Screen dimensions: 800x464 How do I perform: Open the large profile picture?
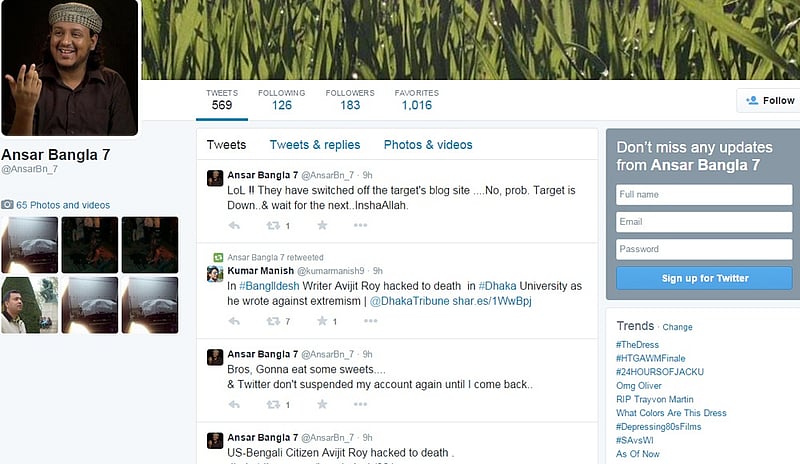(x=69, y=67)
